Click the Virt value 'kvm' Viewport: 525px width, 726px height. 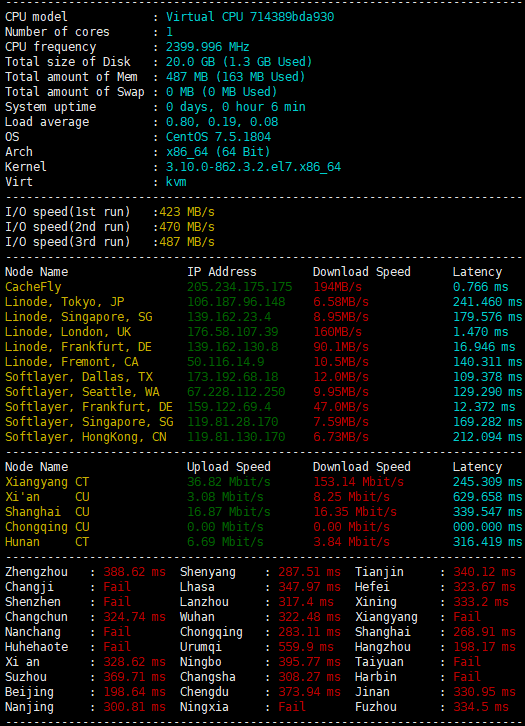[176, 182]
